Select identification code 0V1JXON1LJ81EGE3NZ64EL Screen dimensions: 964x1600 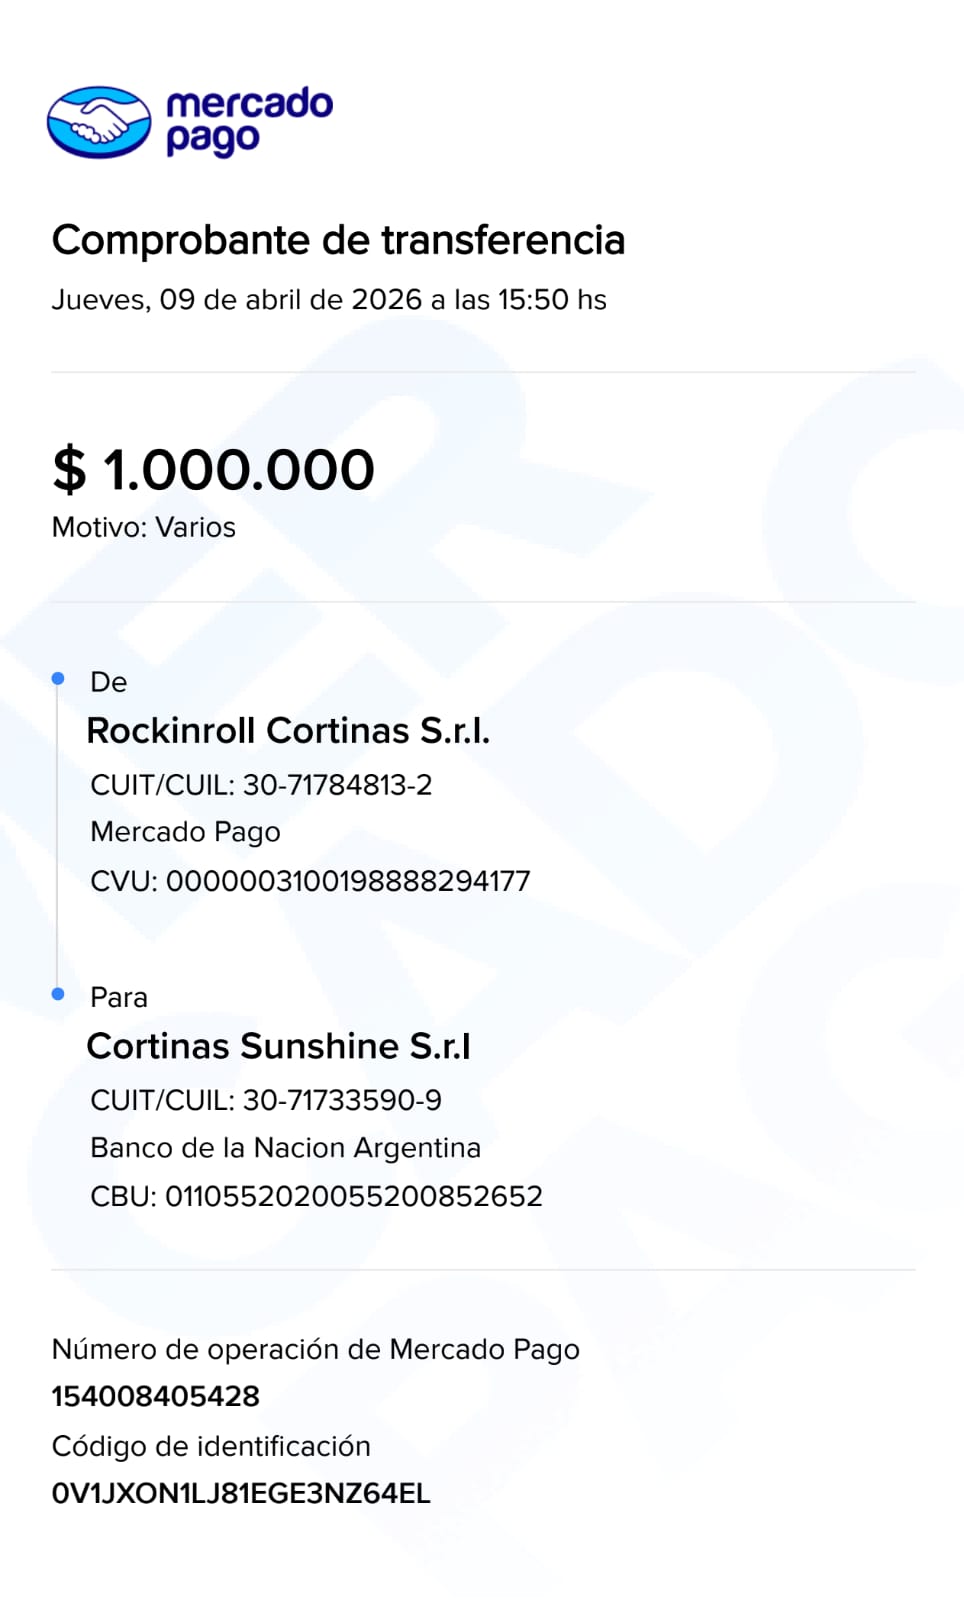pyautogui.click(x=241, y=1493)
